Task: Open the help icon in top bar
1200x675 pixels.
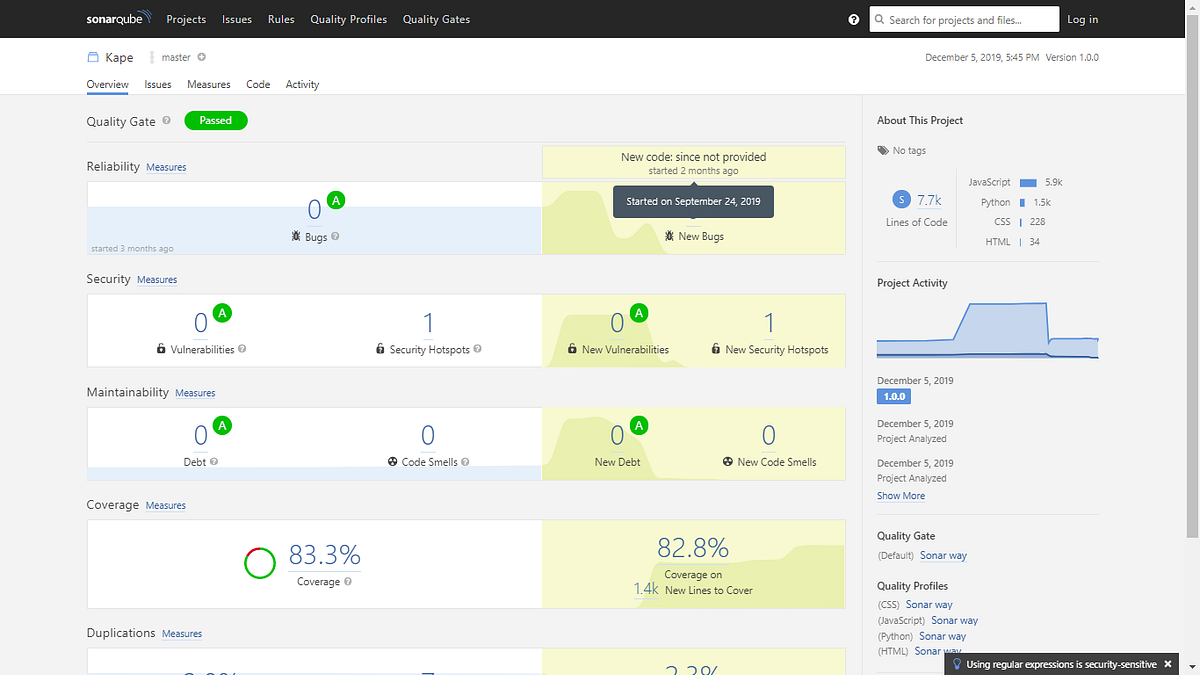Action: tap(854, 19)
